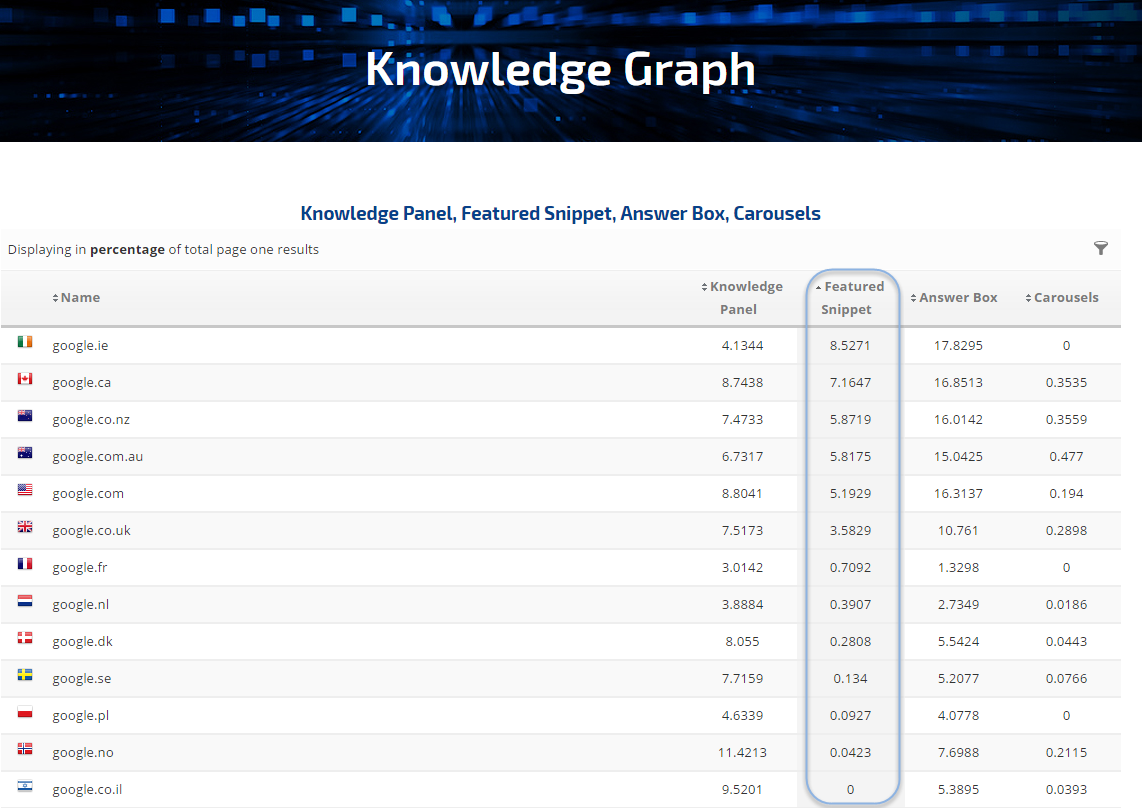
Task: Sort by Answer Box column header
Action: [x=957, y=297]
